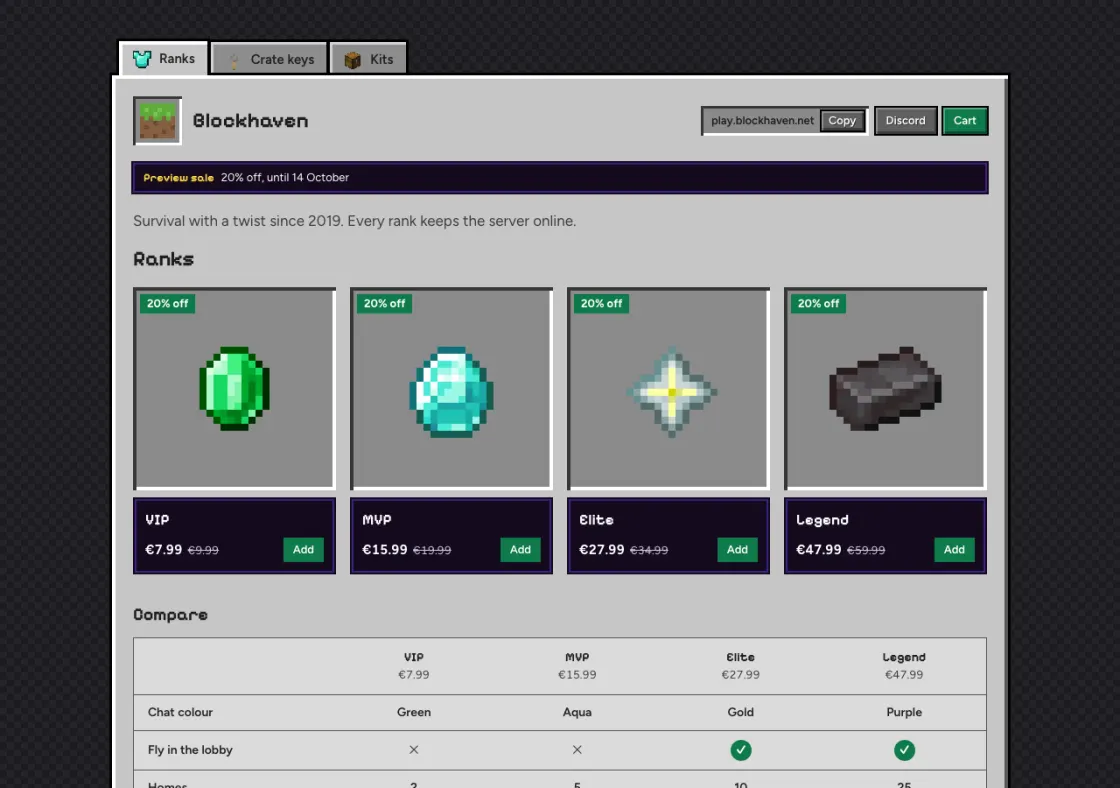Click the Legend rank title on its card
Image resolution: width=1120 pixels, height=788 pixels.
tap(822, 520)
